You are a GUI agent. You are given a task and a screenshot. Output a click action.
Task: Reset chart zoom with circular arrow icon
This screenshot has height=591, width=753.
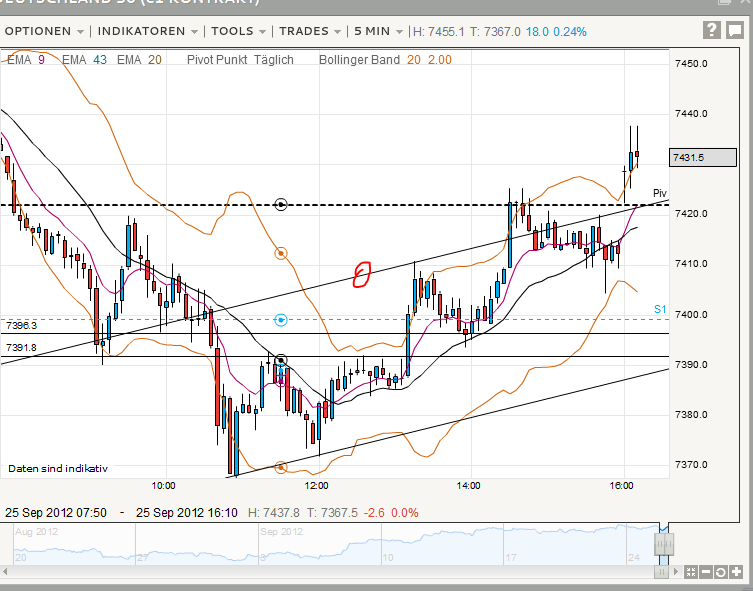coord(721,572)
